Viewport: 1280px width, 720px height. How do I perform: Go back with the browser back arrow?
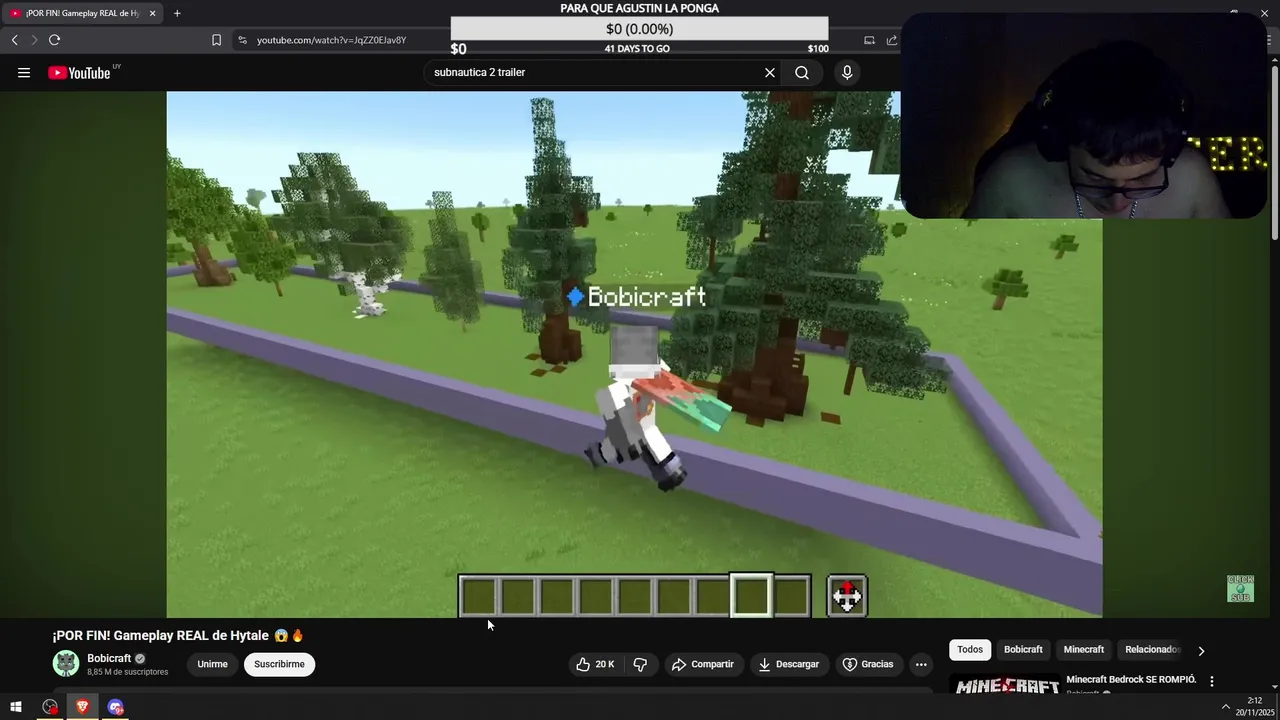coord(14,40)
